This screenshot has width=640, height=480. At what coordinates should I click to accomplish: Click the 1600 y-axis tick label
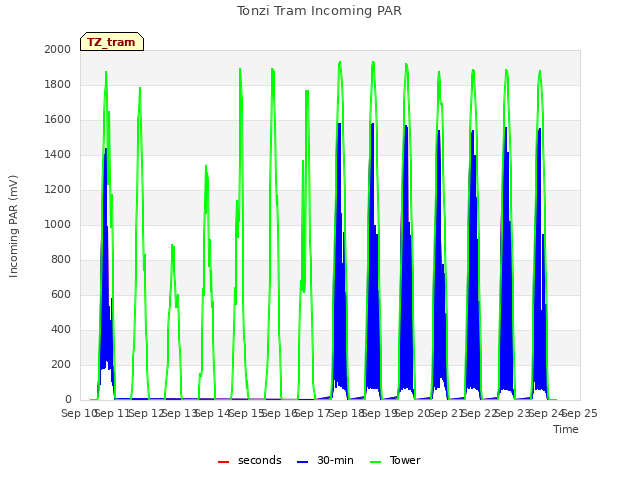58,120
